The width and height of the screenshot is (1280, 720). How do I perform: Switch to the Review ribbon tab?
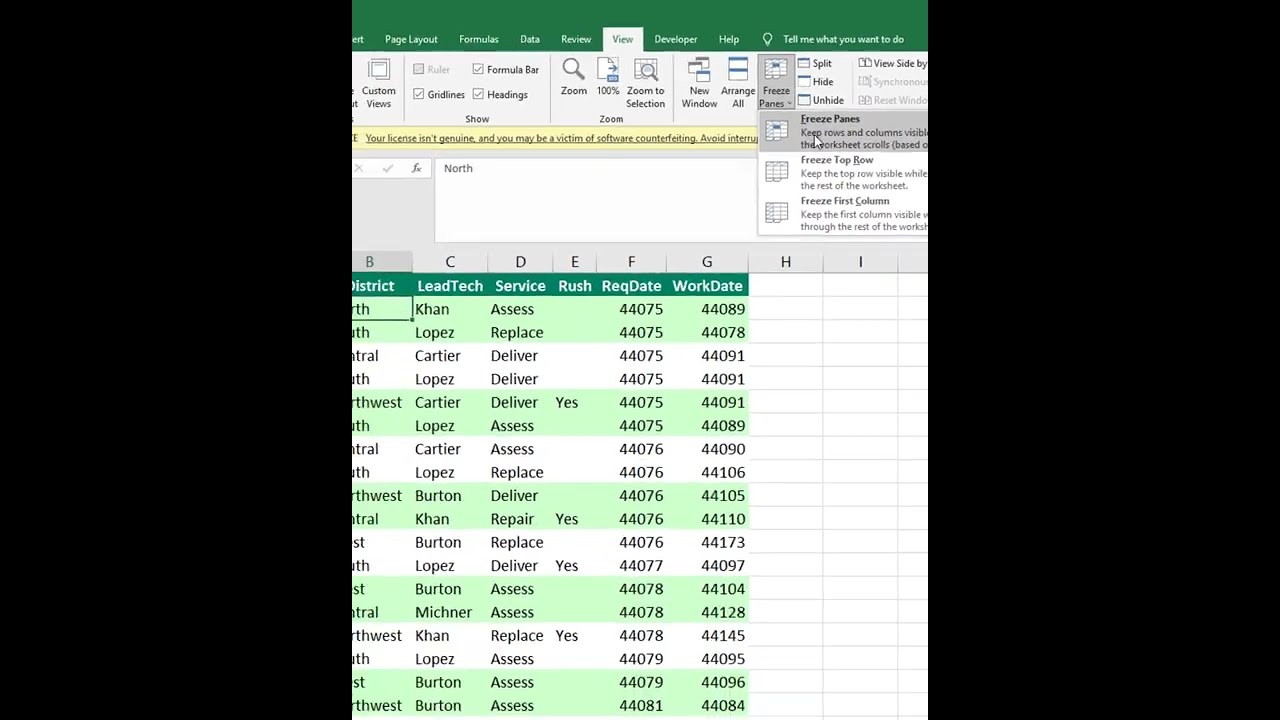click(x=576, y=39)
